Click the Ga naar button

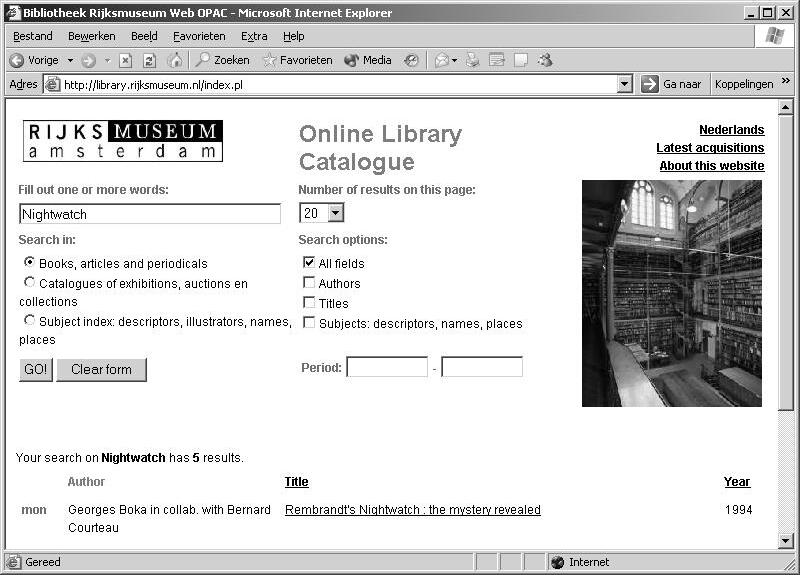(x=671, y=84)
